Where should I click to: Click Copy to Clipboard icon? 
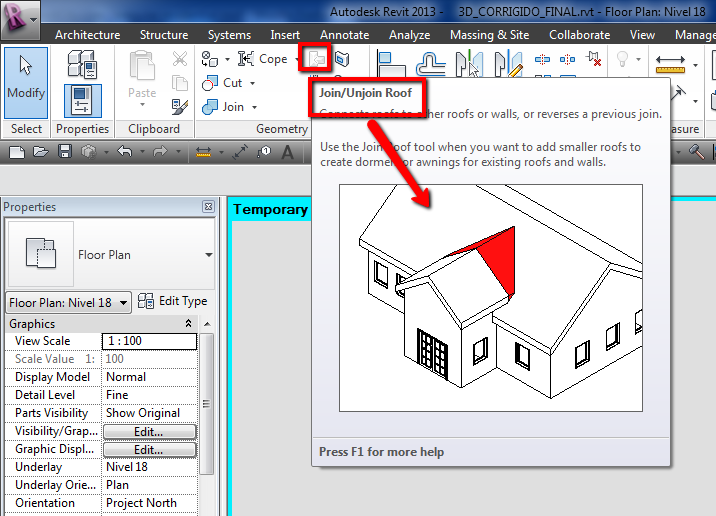(180, 84)
